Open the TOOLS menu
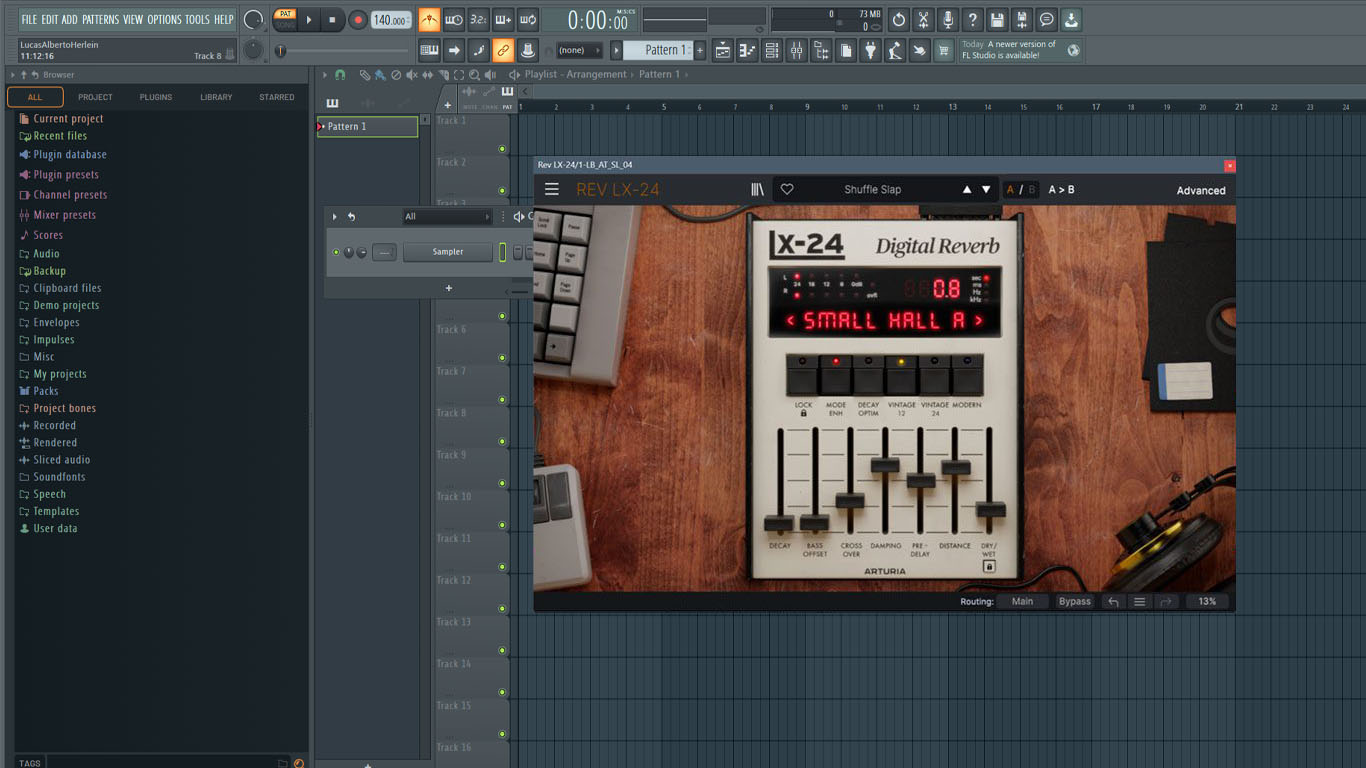Viewport: 1366px width, 768px height. pos(197,19)
